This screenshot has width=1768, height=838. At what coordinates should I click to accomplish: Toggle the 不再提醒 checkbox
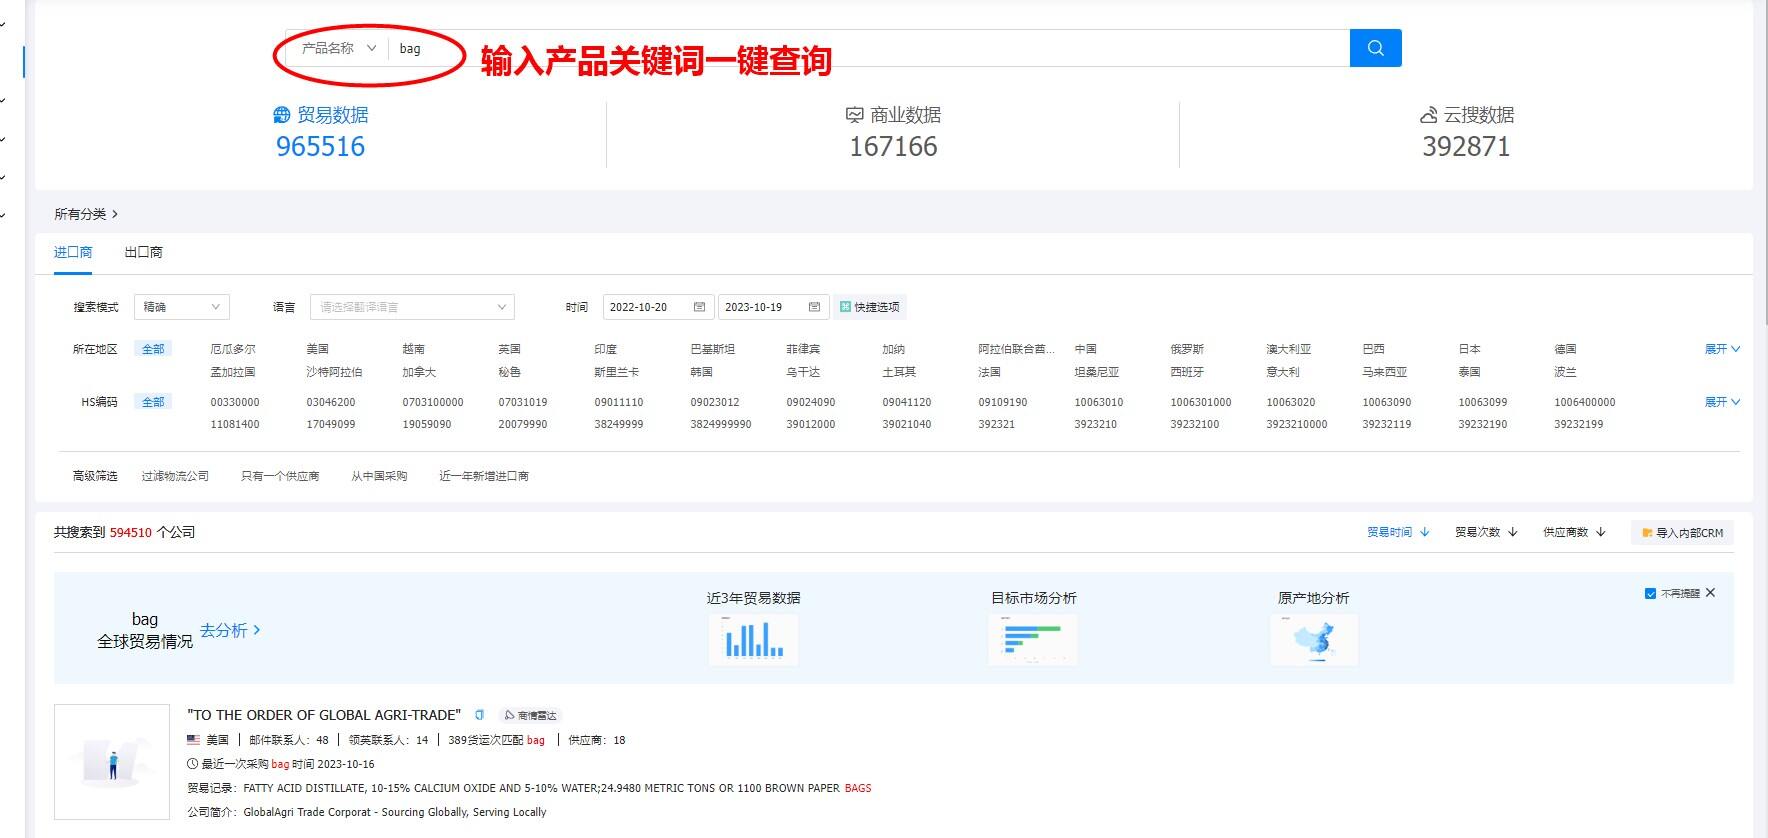pos(1650,593)
